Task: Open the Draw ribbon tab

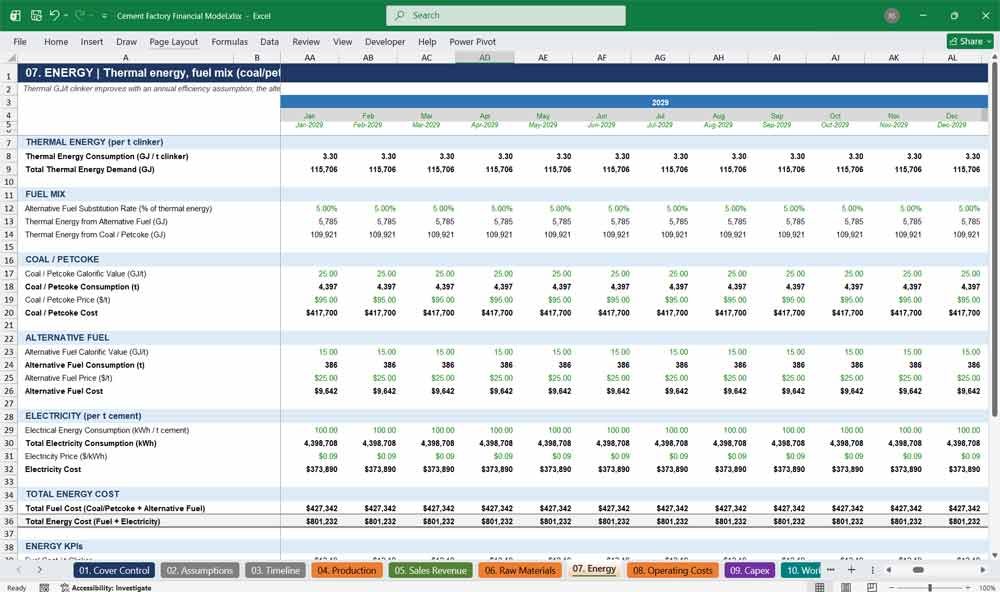Action: coord(126,41)
